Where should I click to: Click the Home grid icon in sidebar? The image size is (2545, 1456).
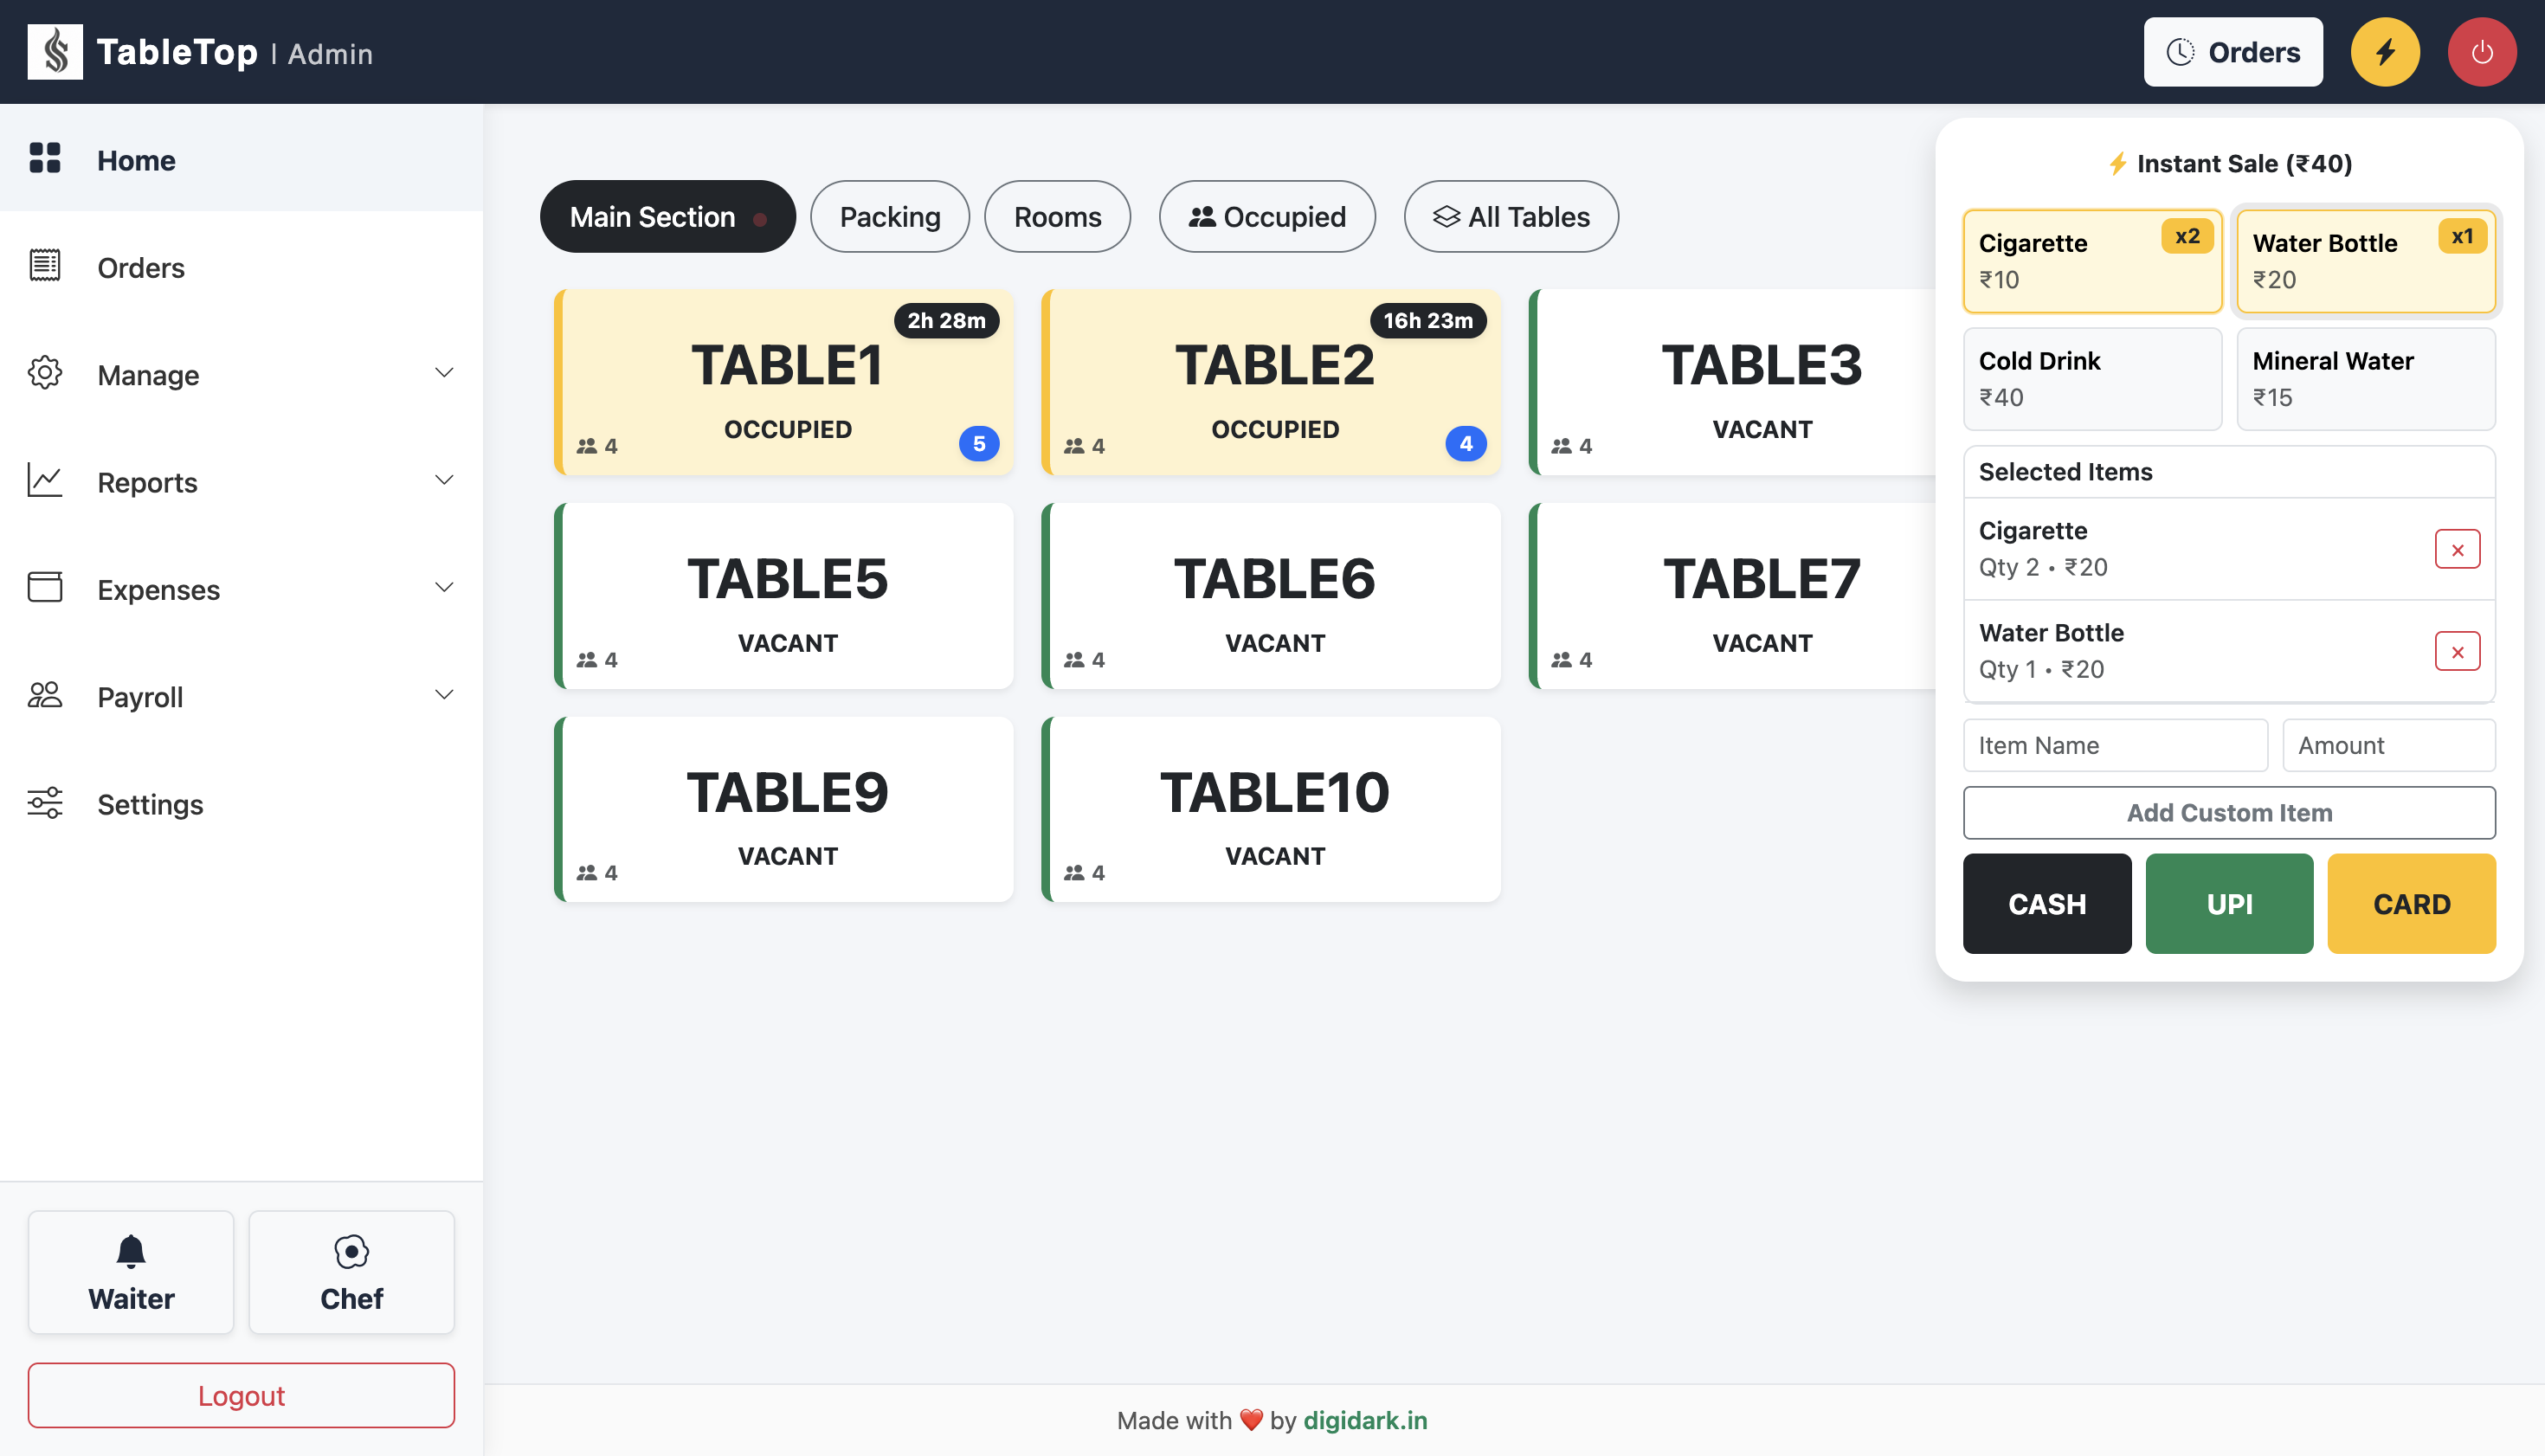pos(45,158)
